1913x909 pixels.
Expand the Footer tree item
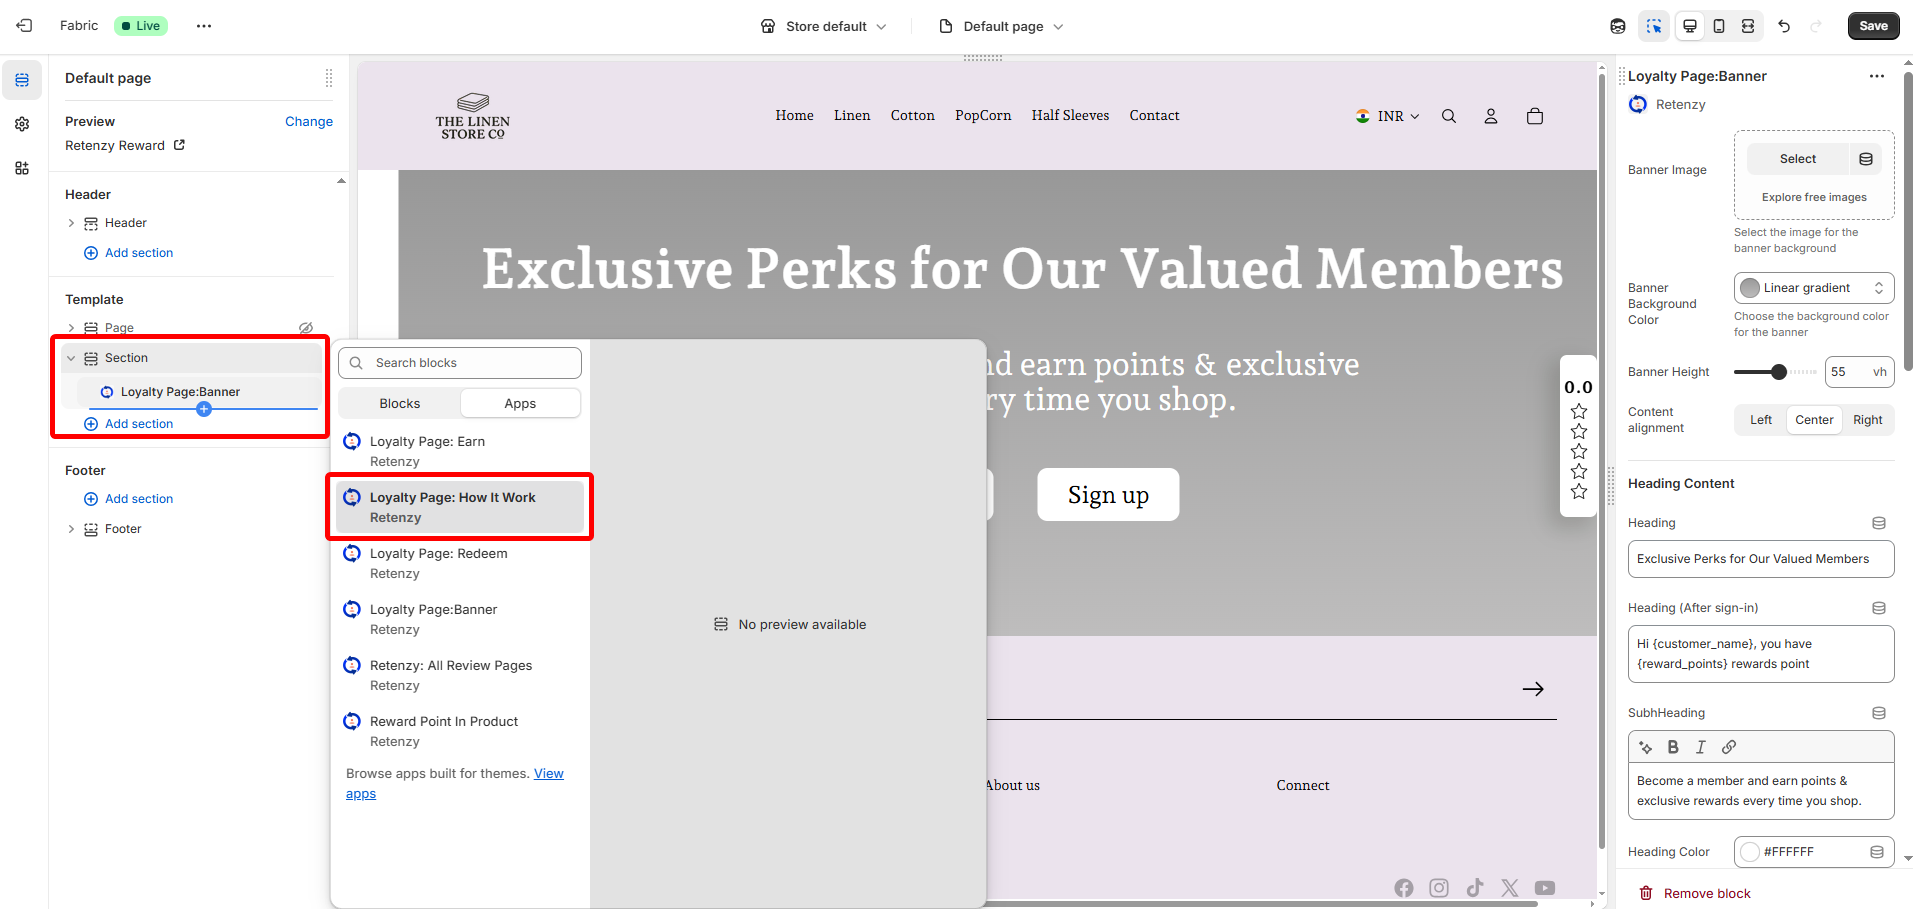point(71,529)
